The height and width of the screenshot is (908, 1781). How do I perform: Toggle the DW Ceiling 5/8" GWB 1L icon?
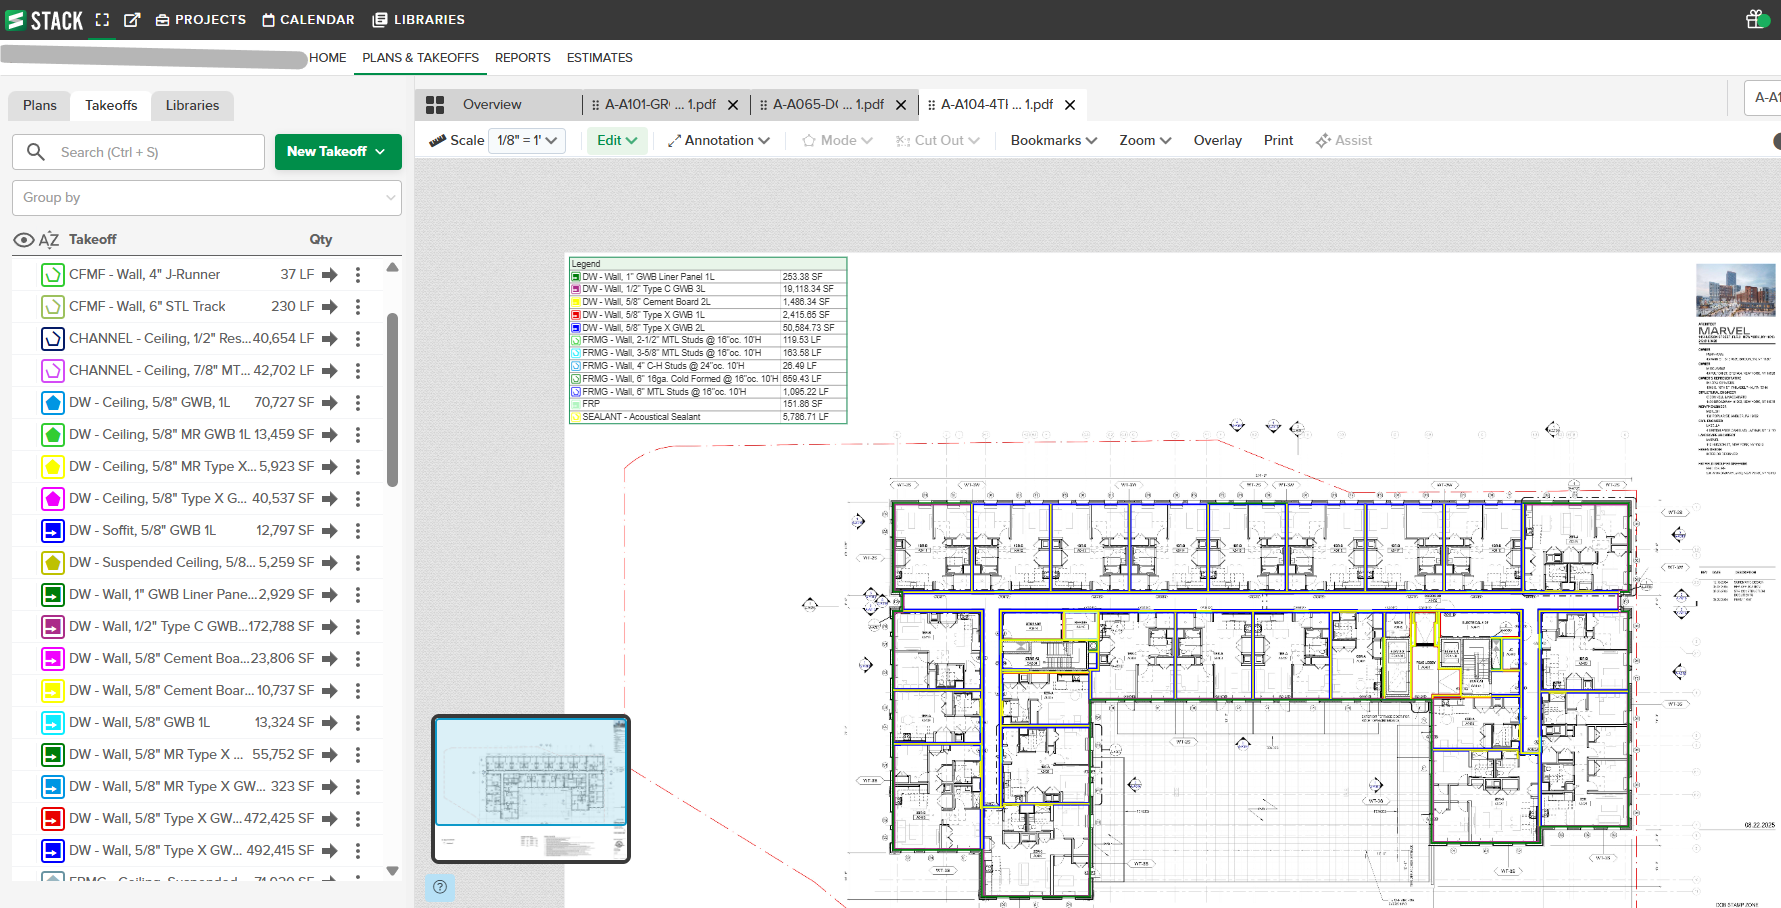click(x=53, y=403)
